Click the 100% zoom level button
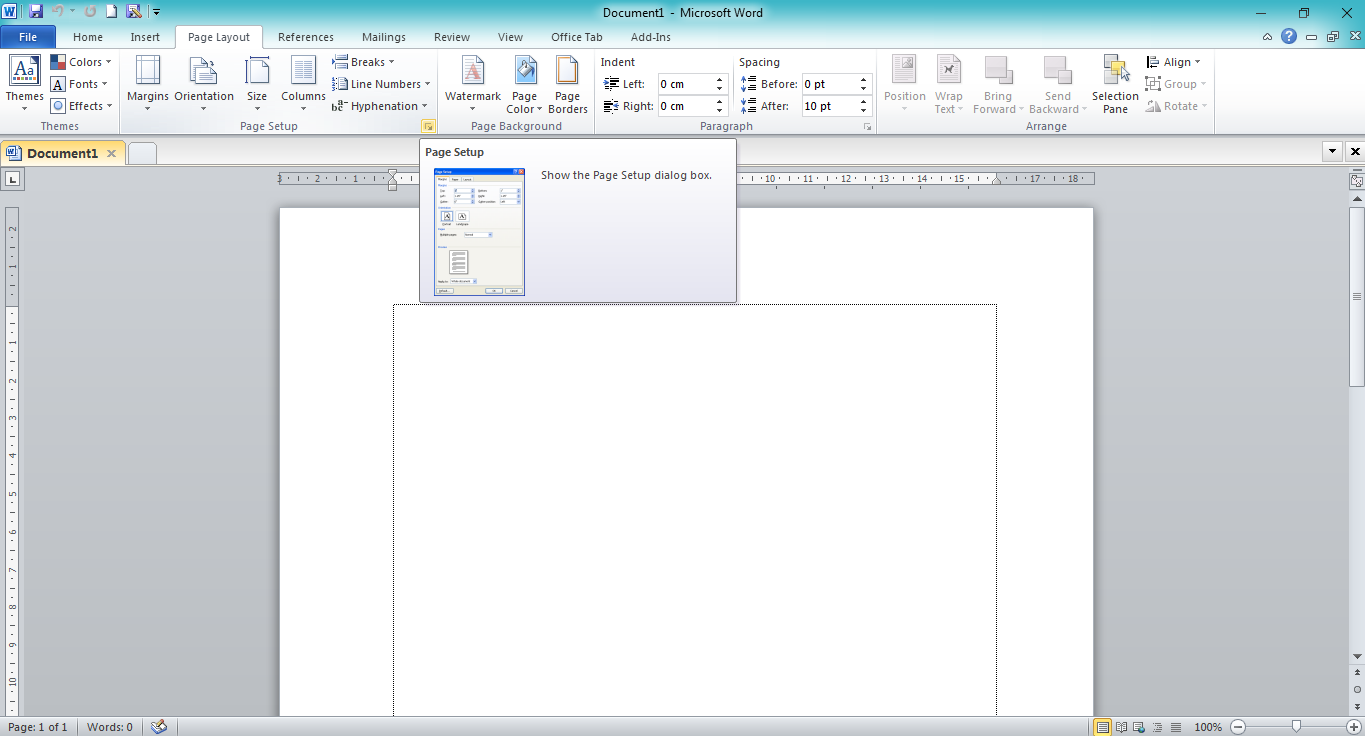The image size is (1365, 736). point(1208,727)
